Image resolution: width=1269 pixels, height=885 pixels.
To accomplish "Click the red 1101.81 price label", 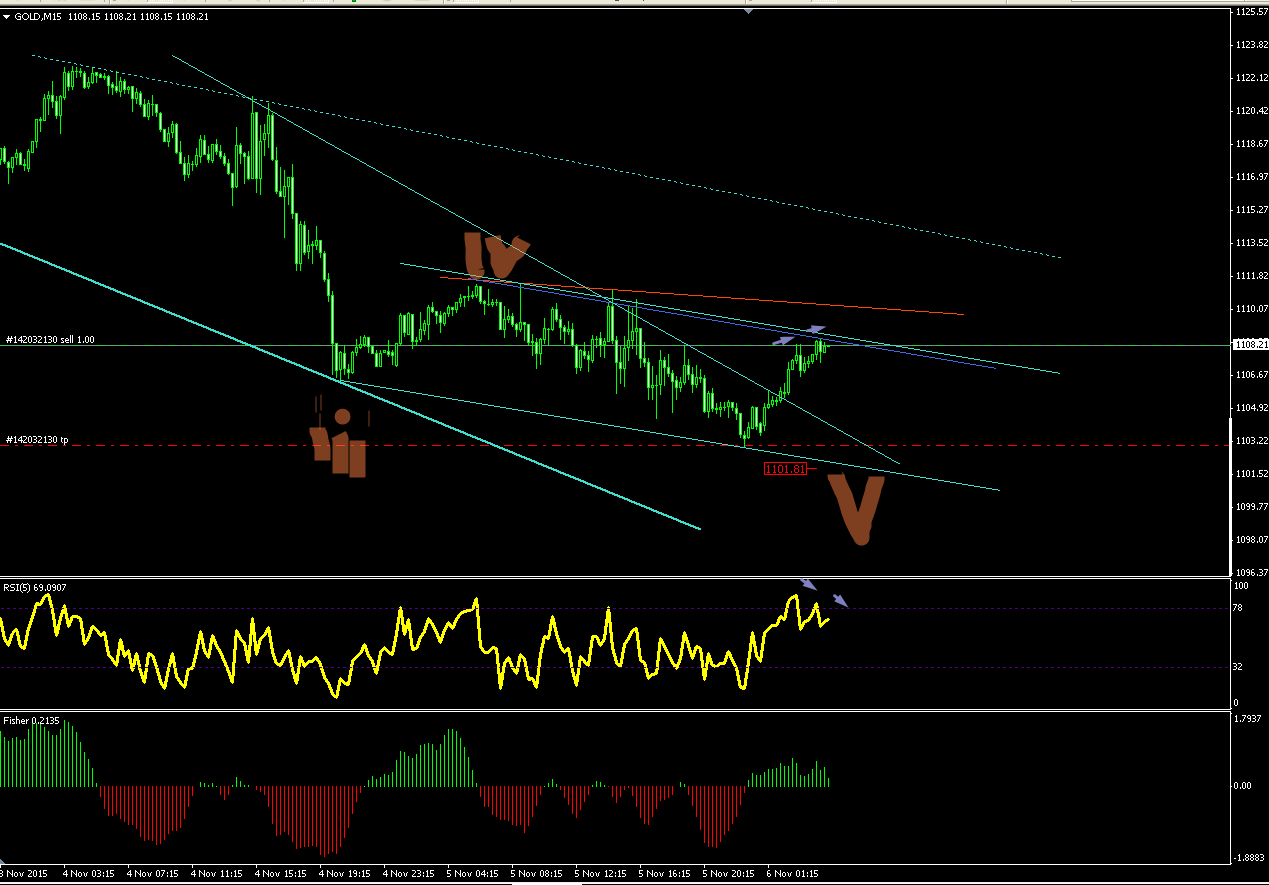I will (784, 469).
